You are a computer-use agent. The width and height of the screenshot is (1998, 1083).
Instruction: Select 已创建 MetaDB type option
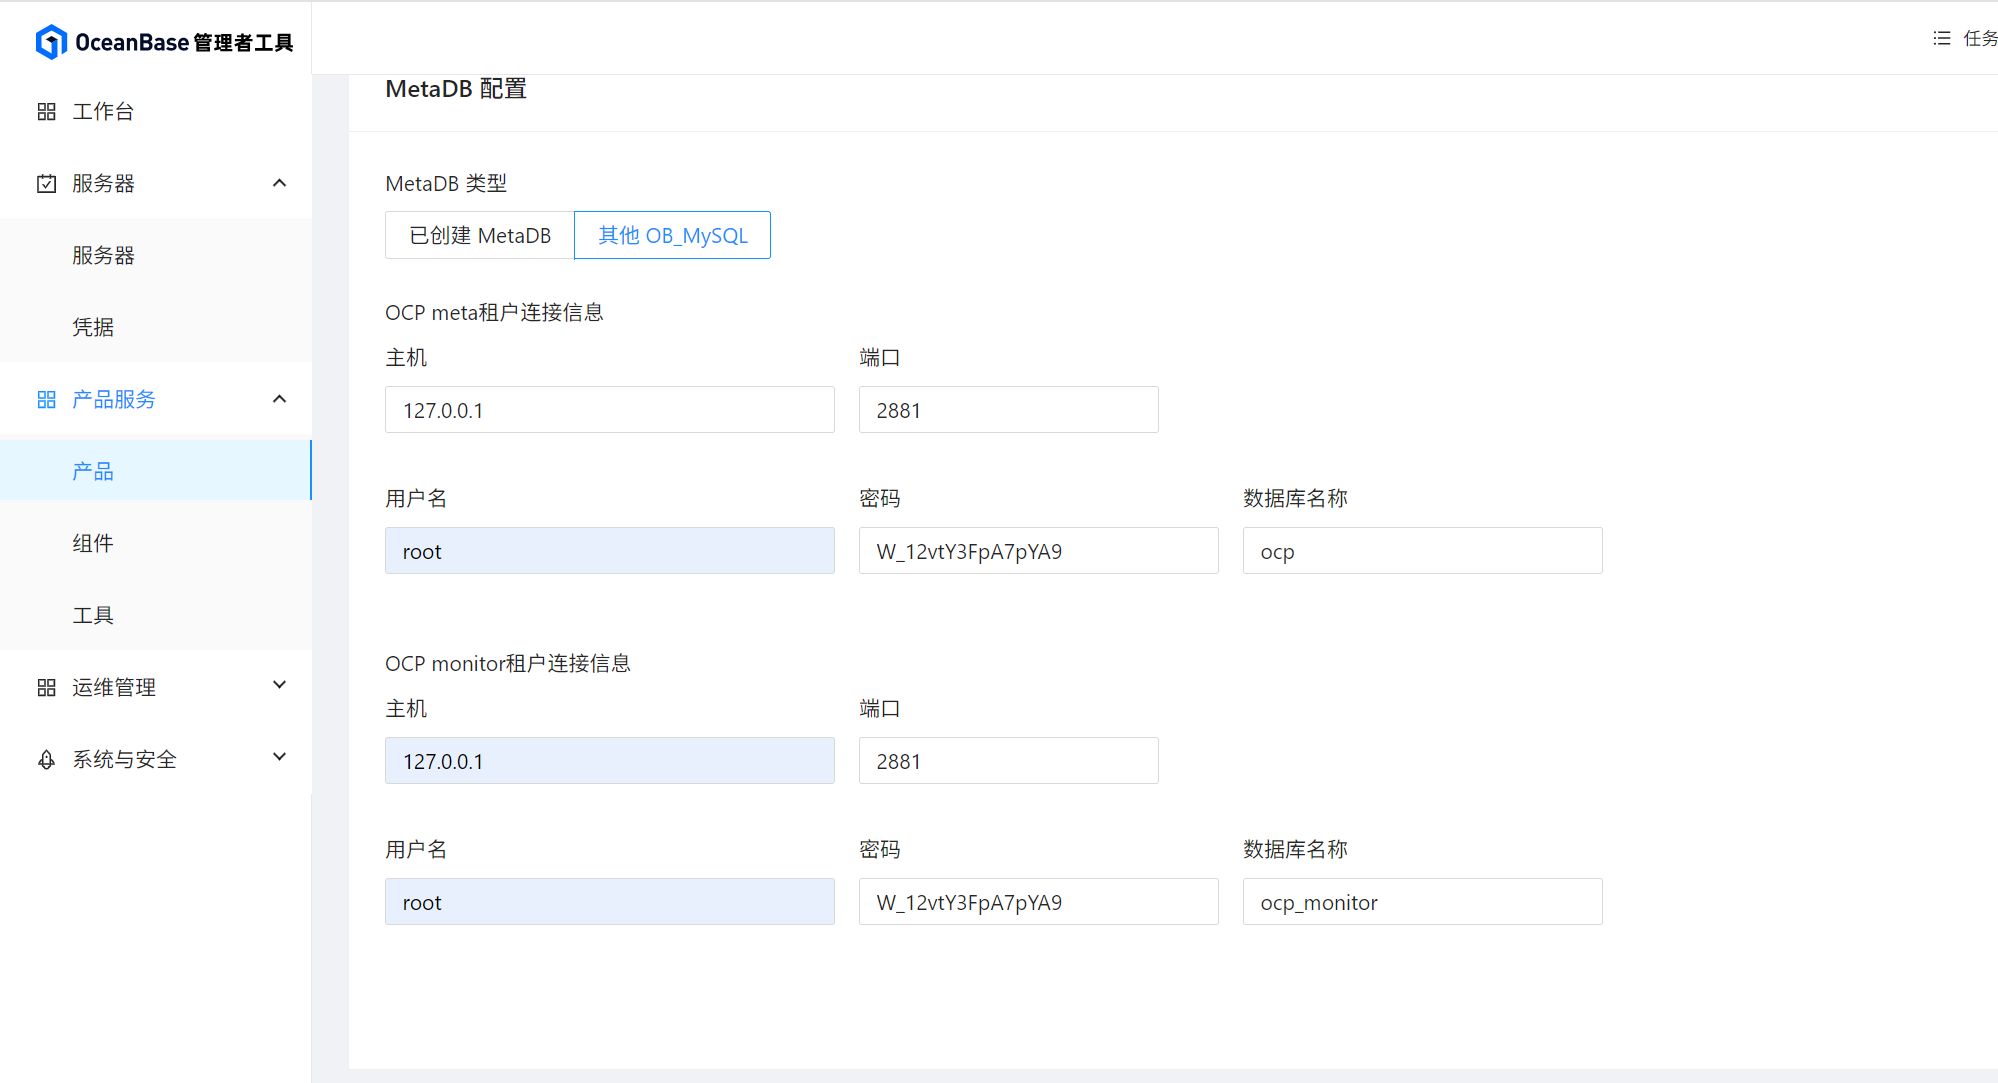point(480,235)
